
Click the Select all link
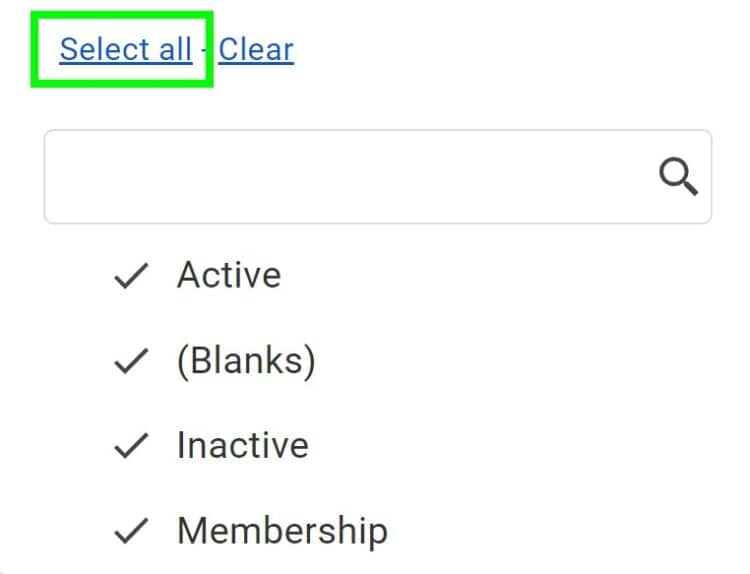(125, 49)
